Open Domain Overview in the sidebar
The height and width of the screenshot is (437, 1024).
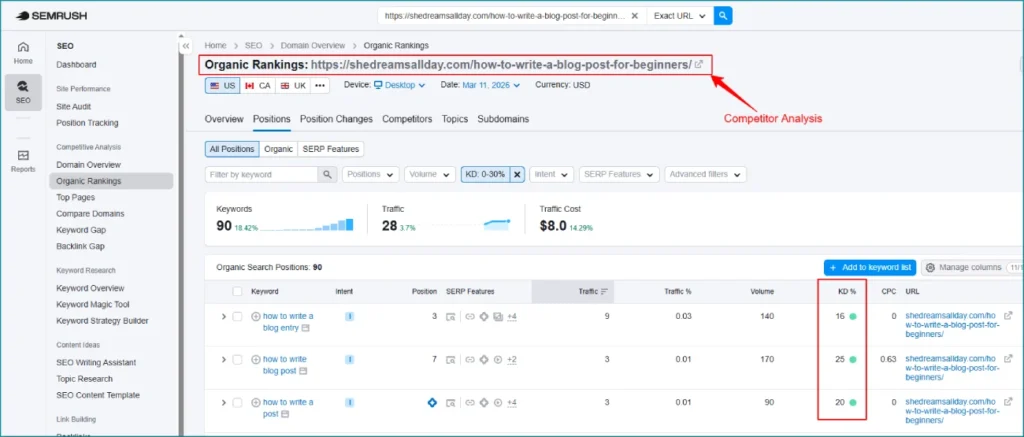coord(89,165)
